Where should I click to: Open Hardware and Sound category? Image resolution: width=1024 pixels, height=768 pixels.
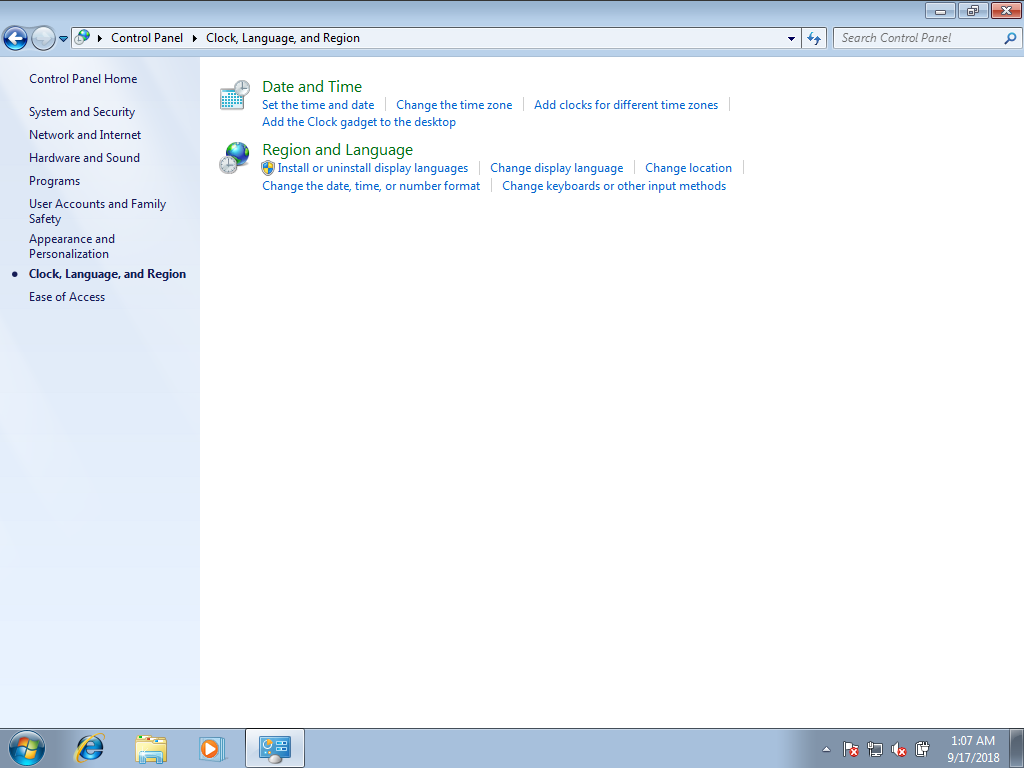pos(84,157)
